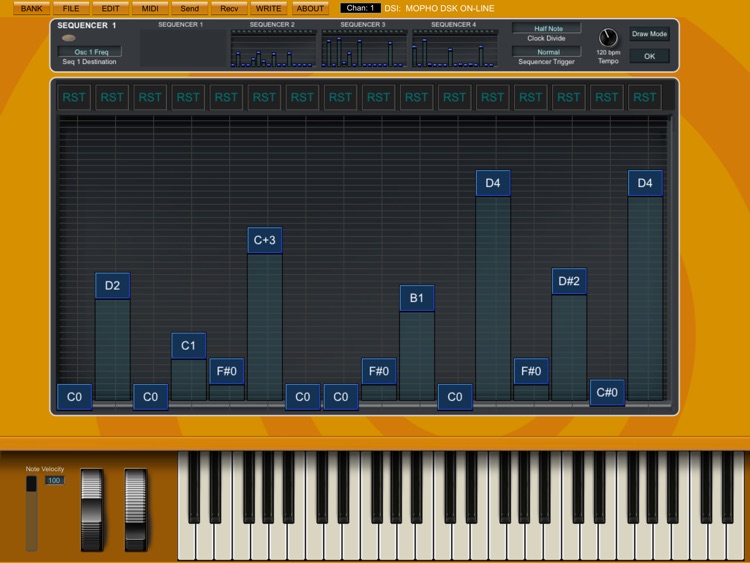This screenshot has height=563, width=750.
Task: Toggle the RST button above step C1
Action: pyautogui.click(x=188, y=98)
